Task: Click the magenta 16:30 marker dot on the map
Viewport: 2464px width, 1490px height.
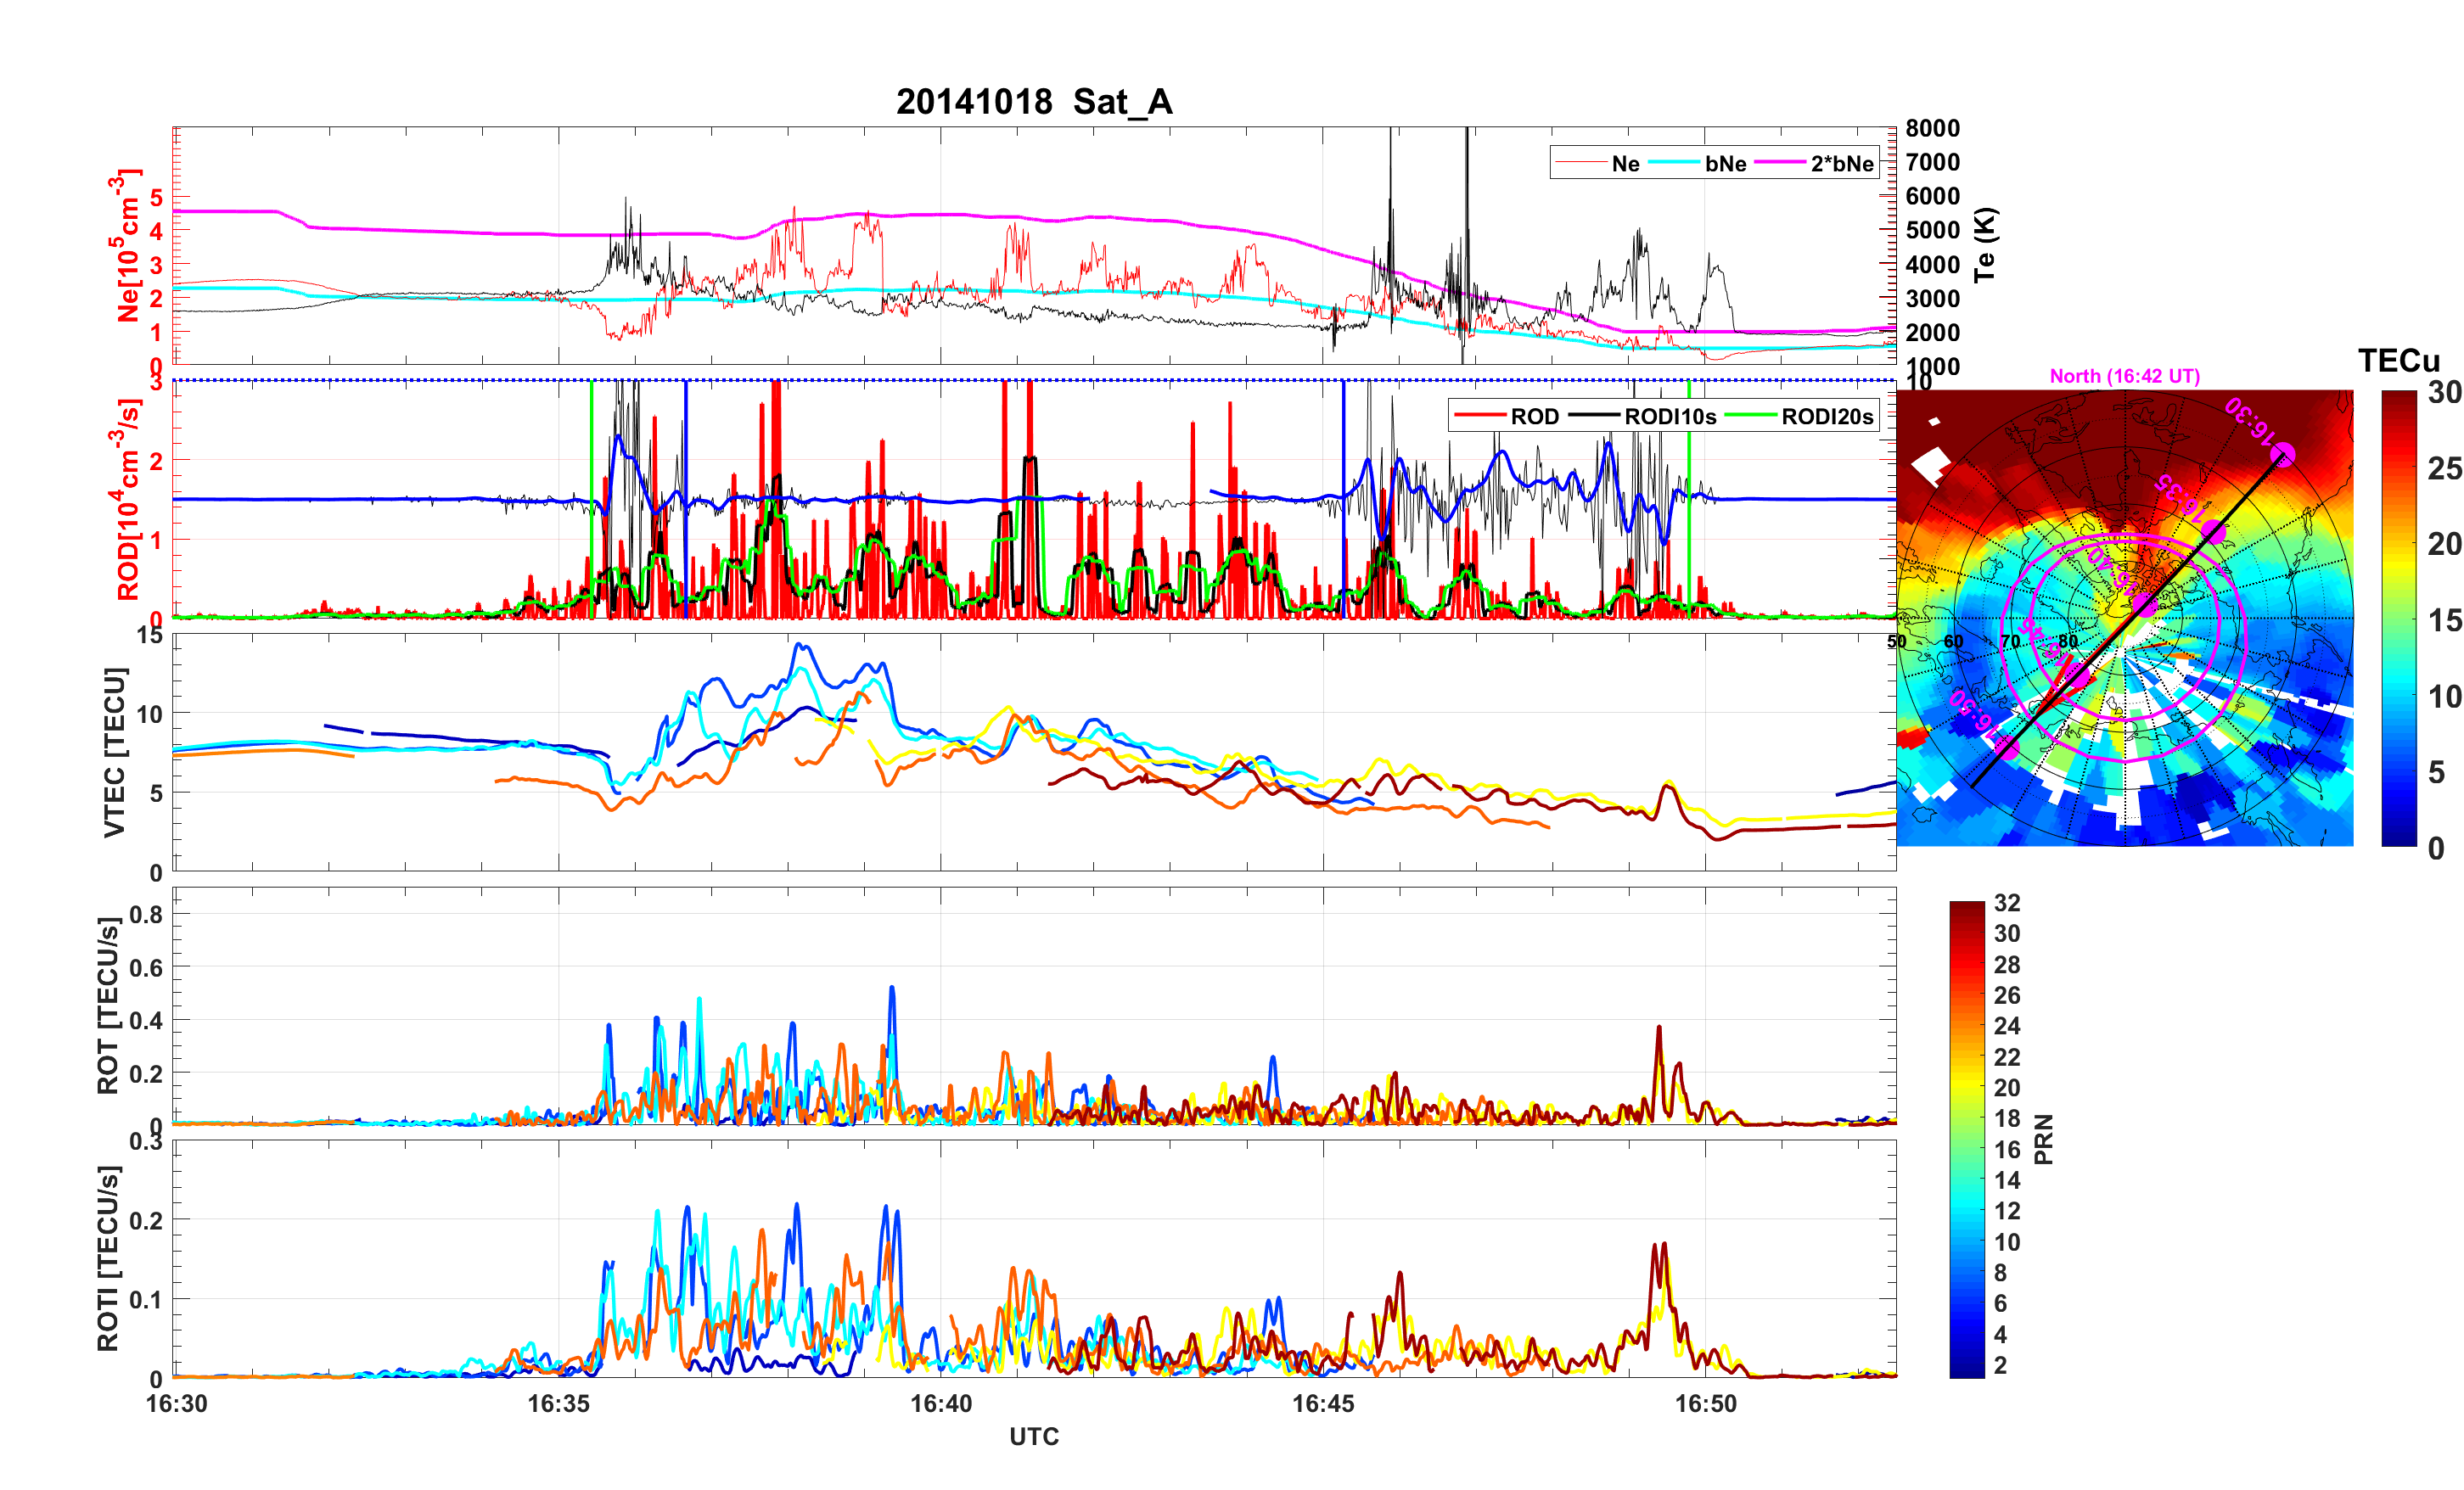Action: pyautogui.click(x=2282, y=455)
